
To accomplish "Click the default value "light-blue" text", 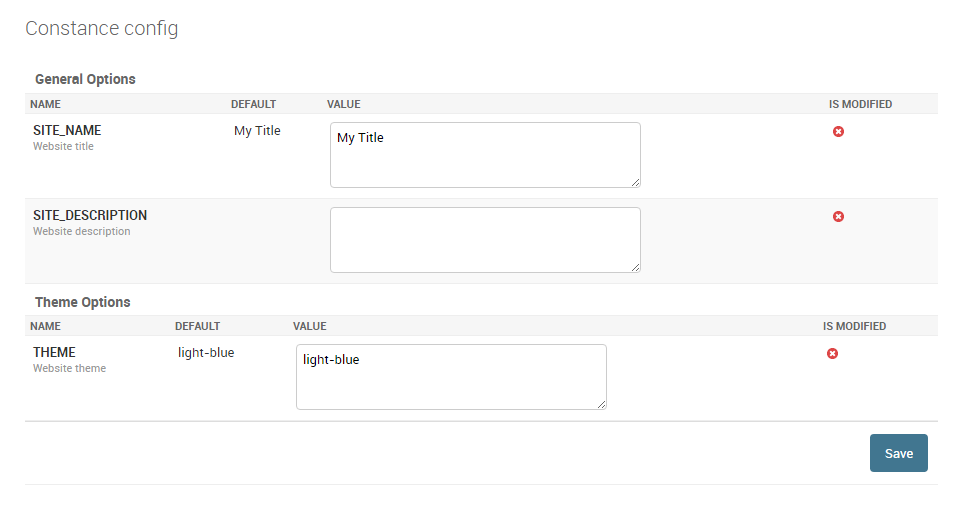I will (206, 353).
